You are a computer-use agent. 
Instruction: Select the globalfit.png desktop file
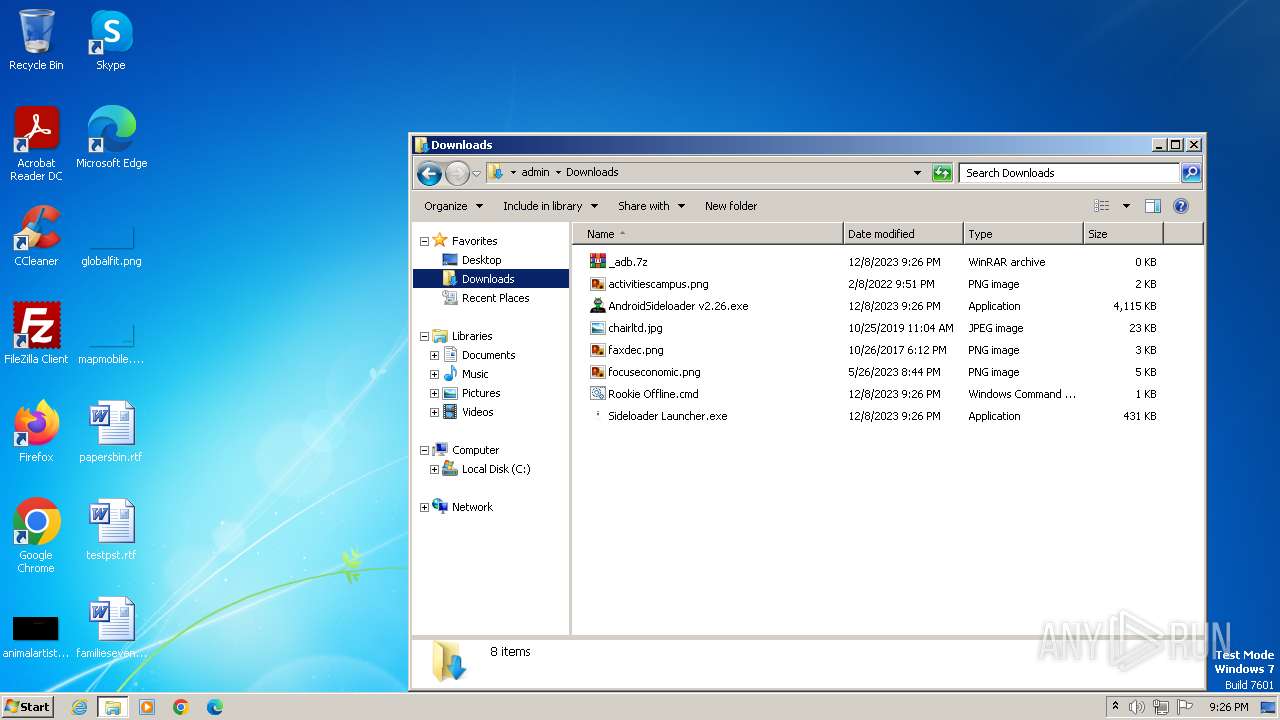[111, 245]
